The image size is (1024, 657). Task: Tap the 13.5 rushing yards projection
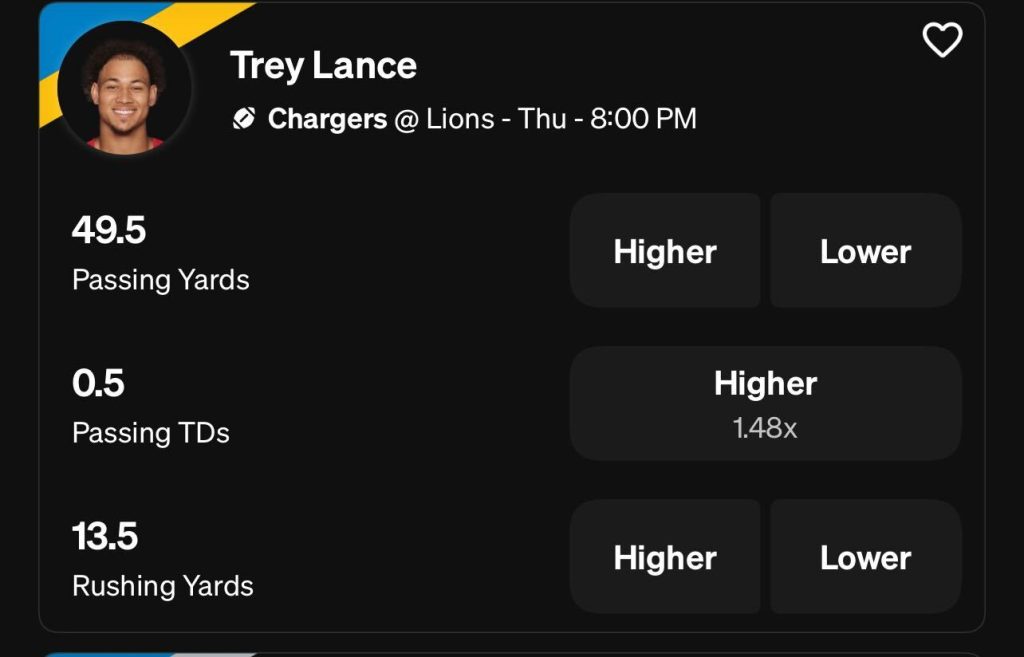[x=105, y=536]
